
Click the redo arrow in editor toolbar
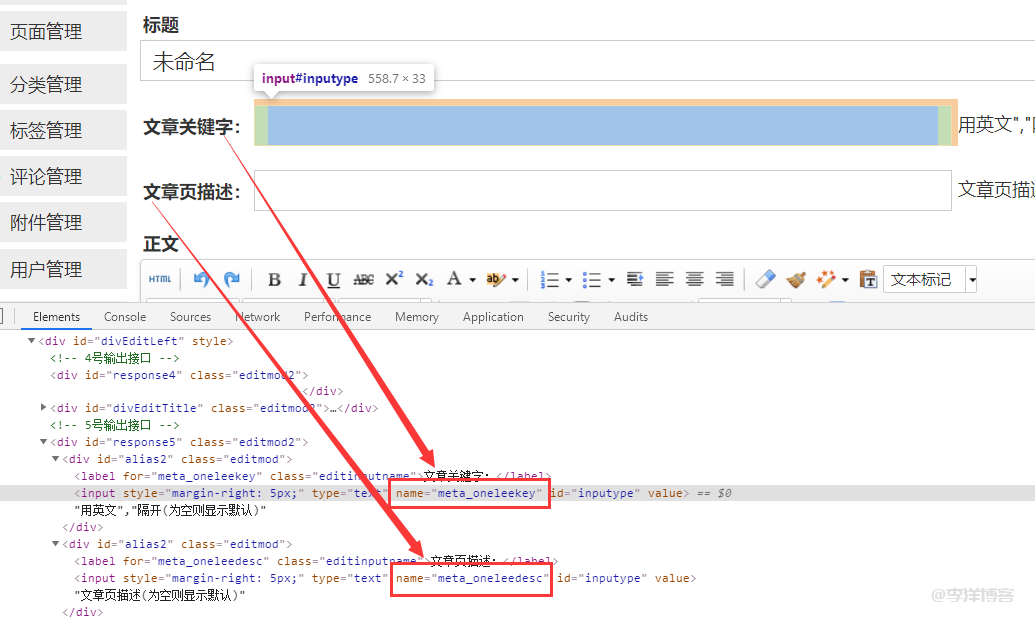[x=231, y=280]
